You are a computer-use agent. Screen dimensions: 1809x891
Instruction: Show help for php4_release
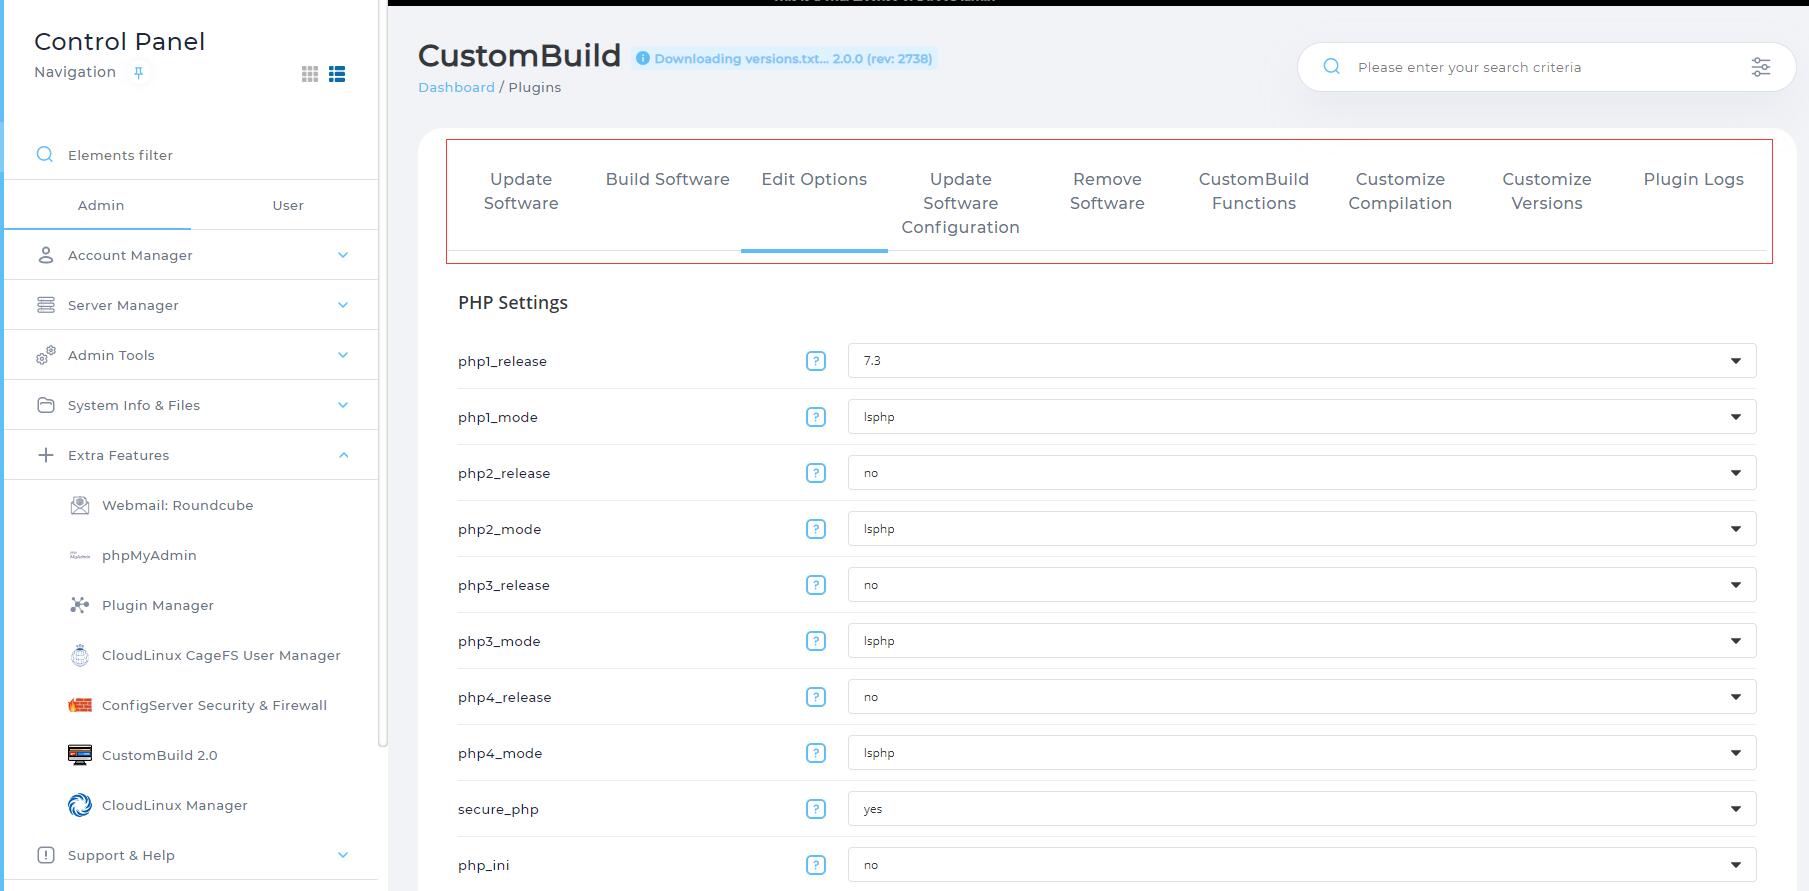tap(816, 697)
